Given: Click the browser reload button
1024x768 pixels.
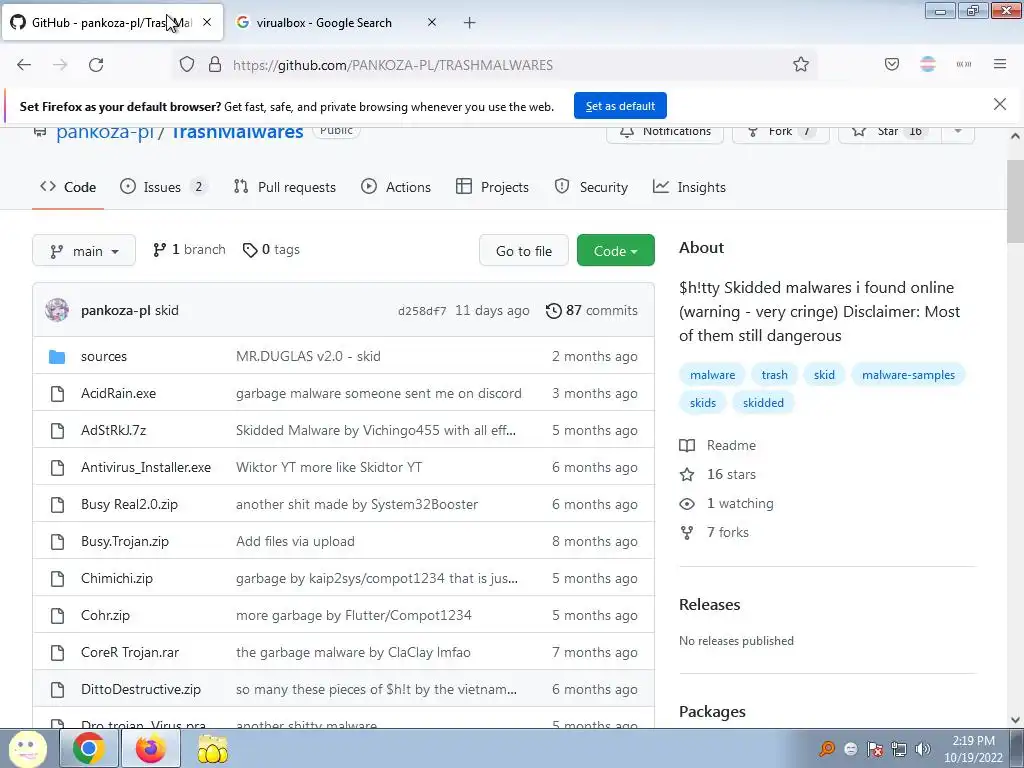Looking at the screenshot, I should 96,65.
